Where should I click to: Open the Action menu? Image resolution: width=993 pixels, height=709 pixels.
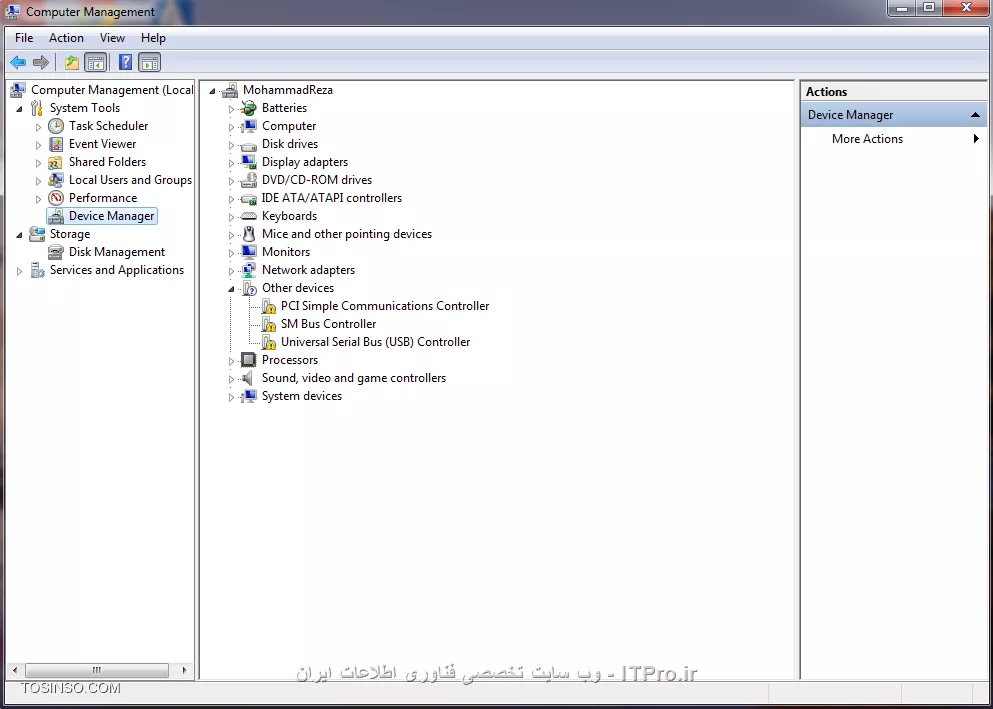[66, 38]
